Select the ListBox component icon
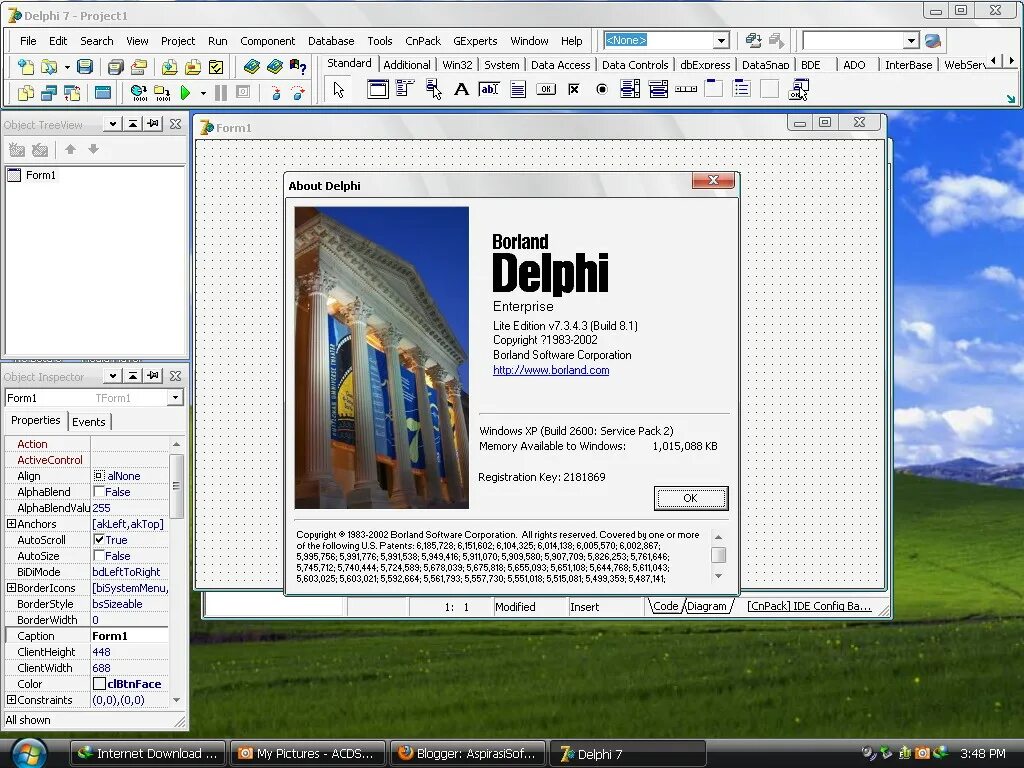This screenshot has width=1024, height=768. tap(630, 89)
